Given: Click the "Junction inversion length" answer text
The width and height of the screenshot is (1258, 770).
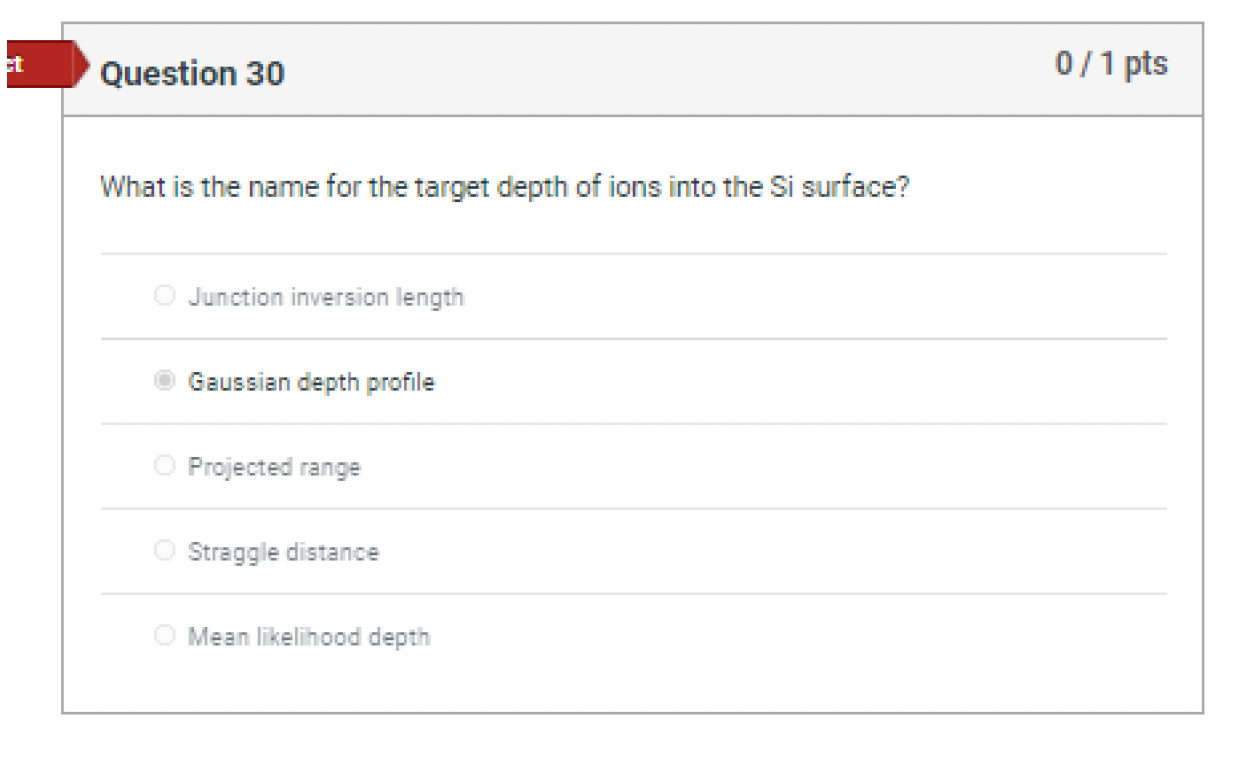Looking at the screenshot, I should 326,297.
